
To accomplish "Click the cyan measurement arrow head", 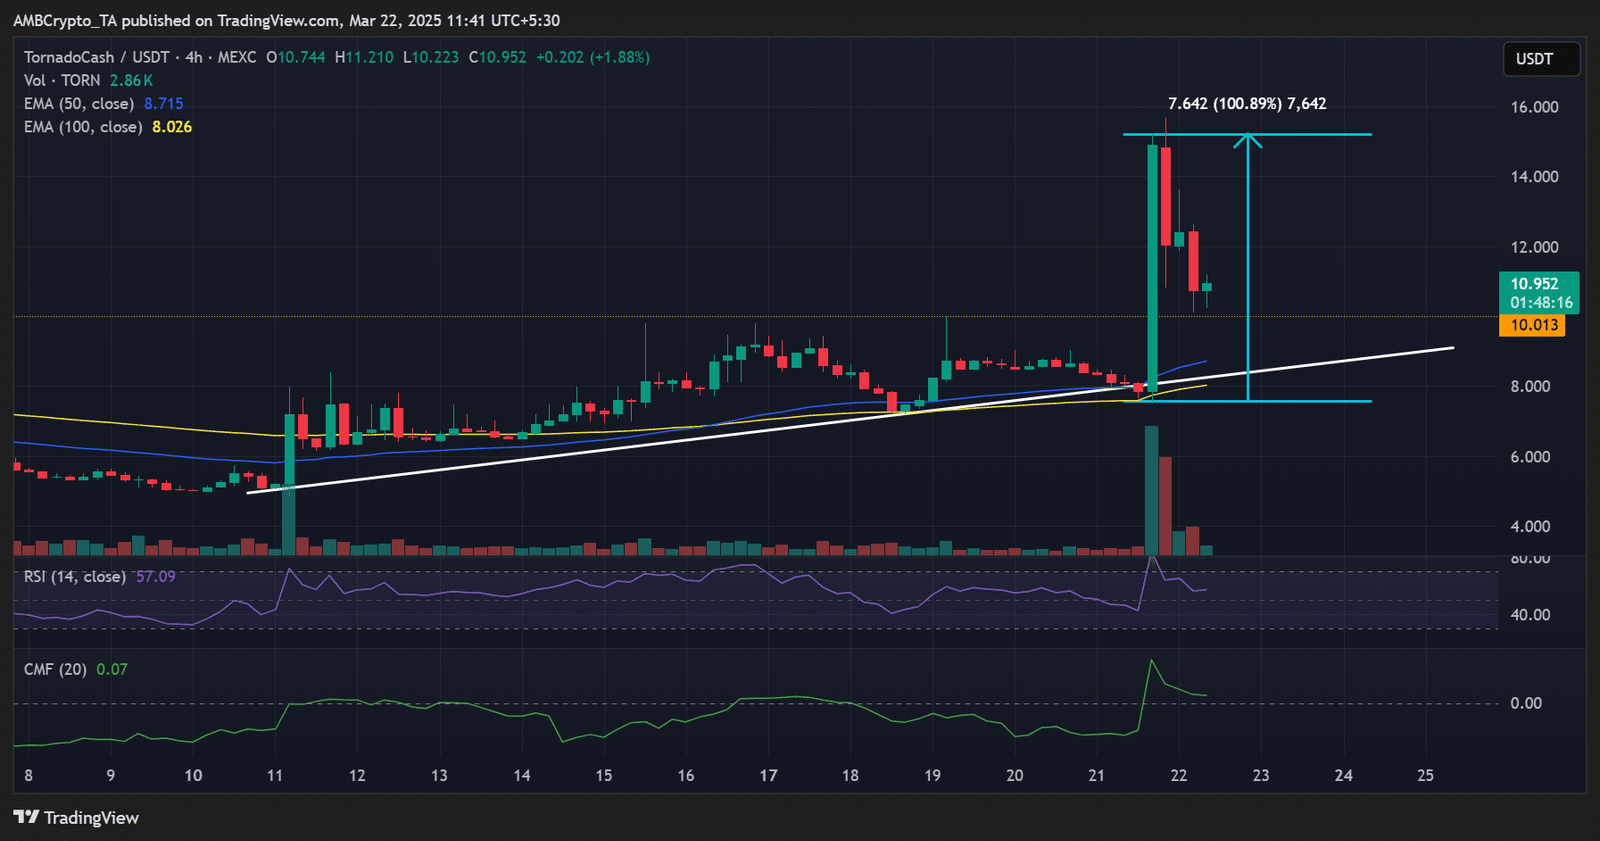I will (x=1247, y=139).
